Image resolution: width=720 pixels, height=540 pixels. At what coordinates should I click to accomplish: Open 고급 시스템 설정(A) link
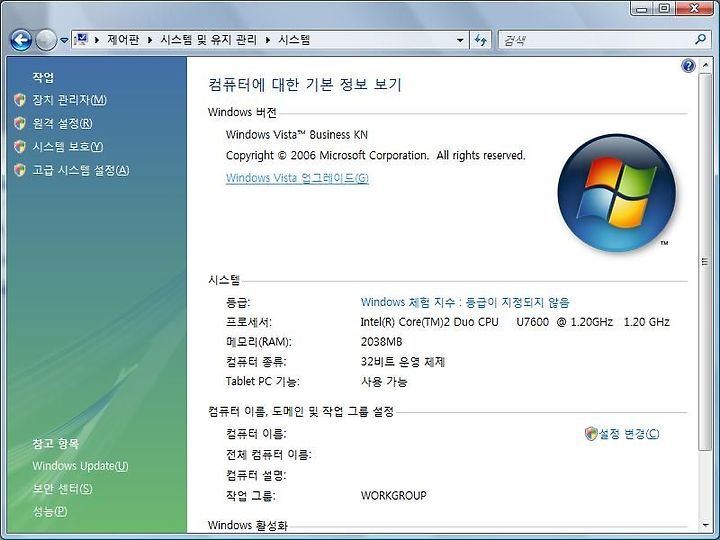coord(81,170)
